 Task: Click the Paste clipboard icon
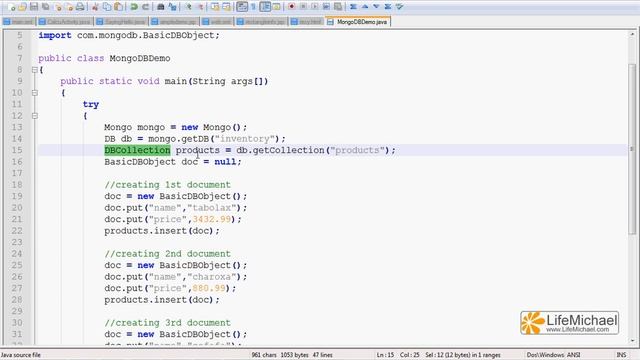118,7
